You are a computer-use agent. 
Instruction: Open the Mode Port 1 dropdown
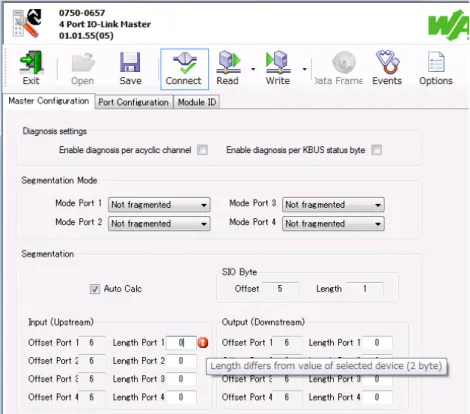pos(159,205)
